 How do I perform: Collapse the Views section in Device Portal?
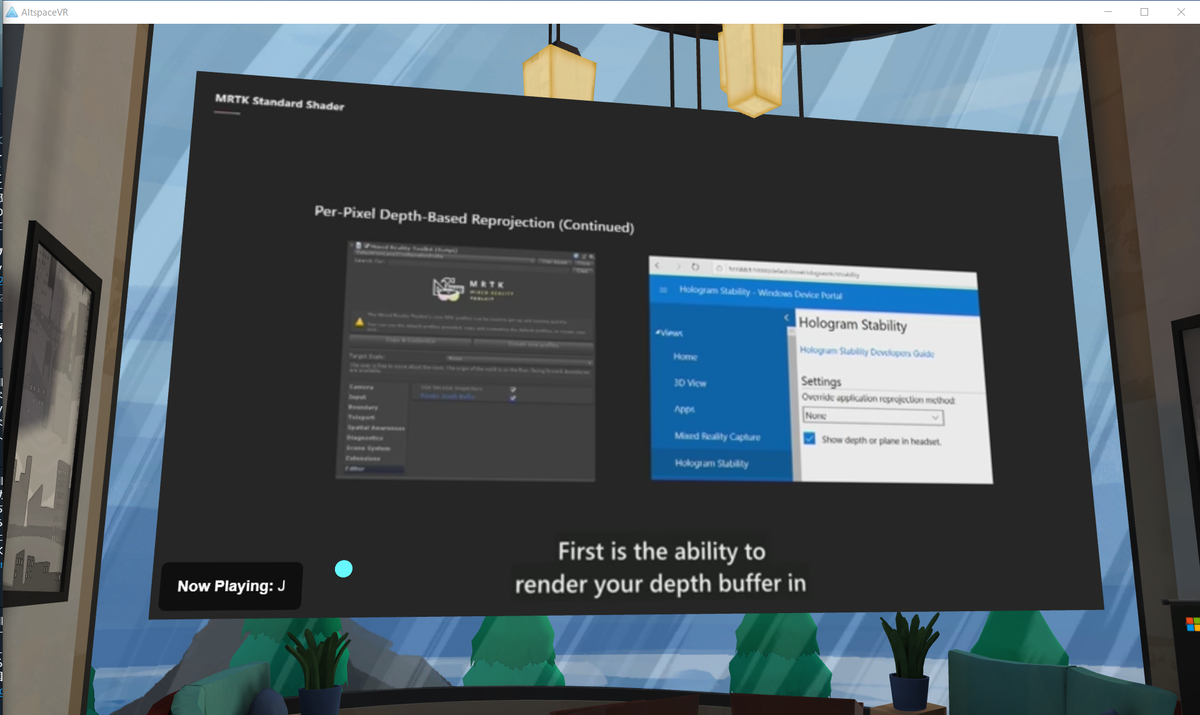(x=670, y=333)
